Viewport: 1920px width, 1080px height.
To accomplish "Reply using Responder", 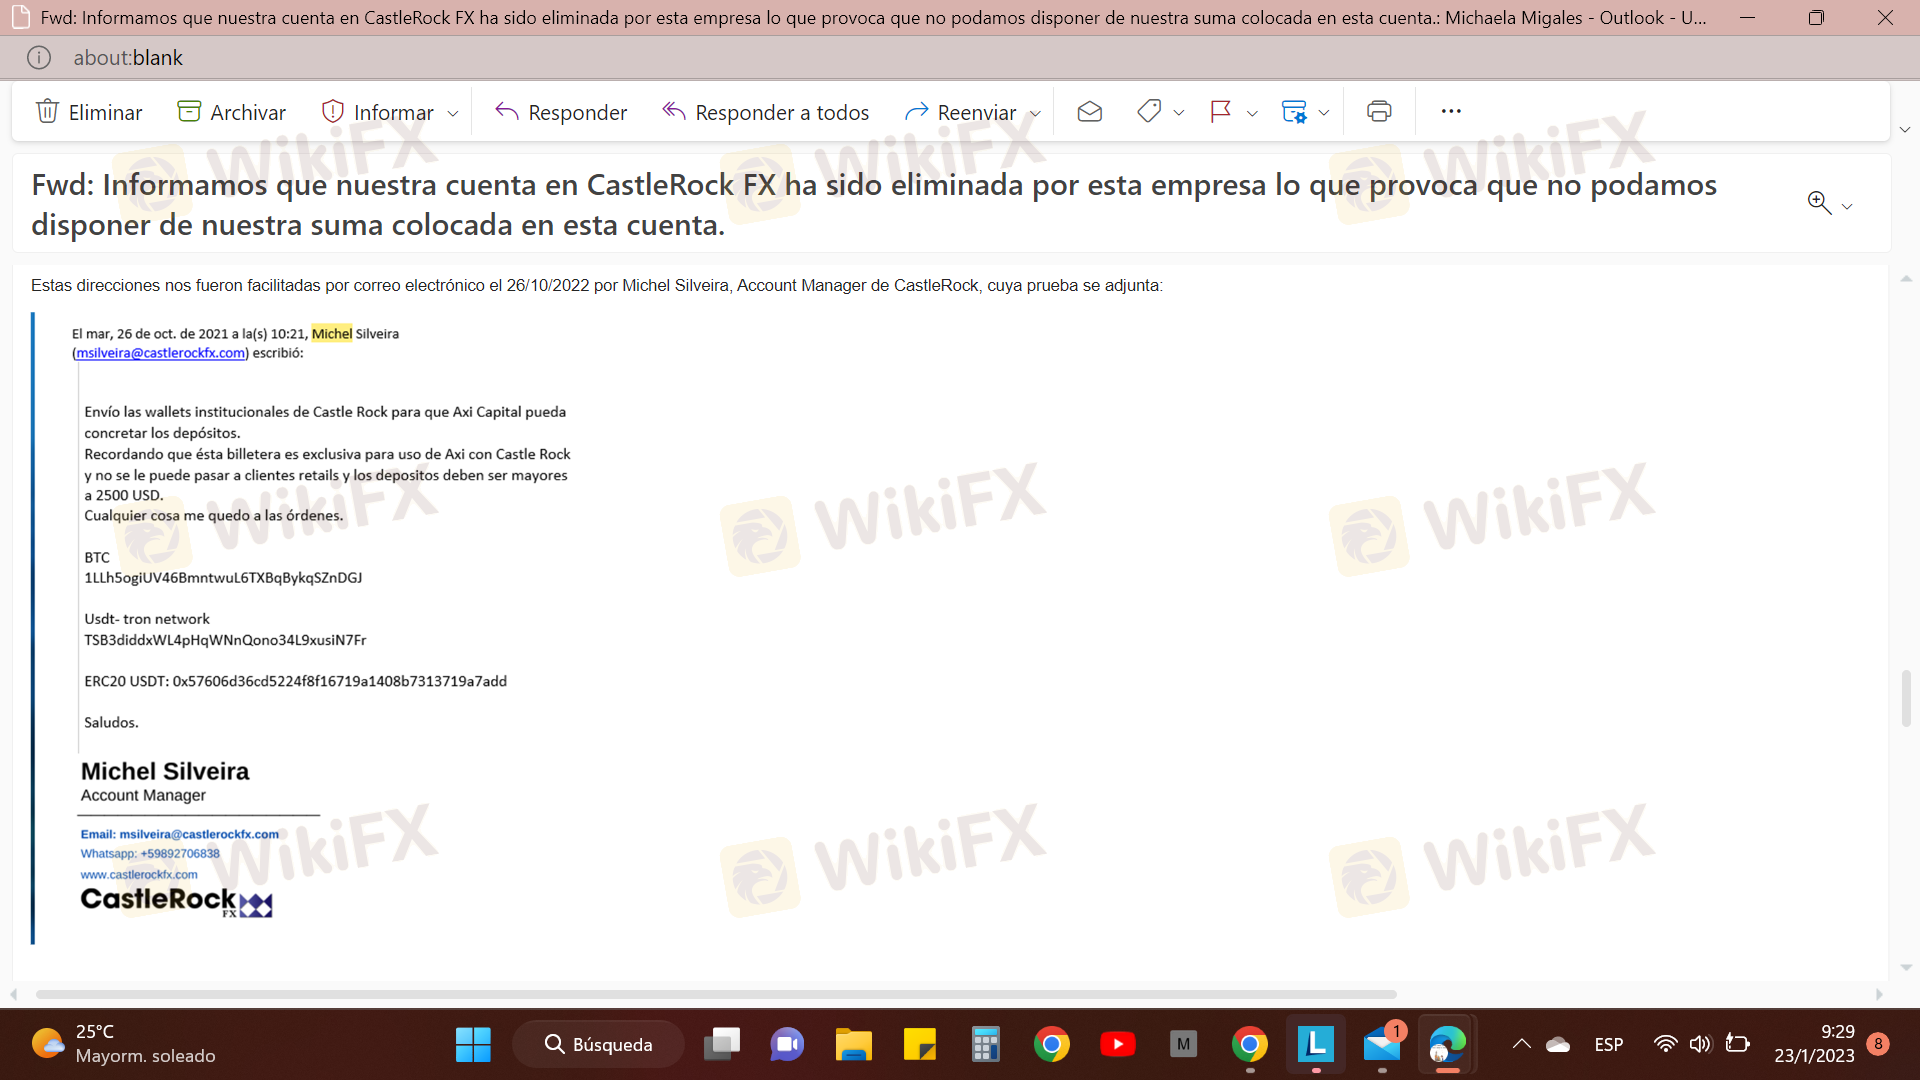I will (561, 112).
